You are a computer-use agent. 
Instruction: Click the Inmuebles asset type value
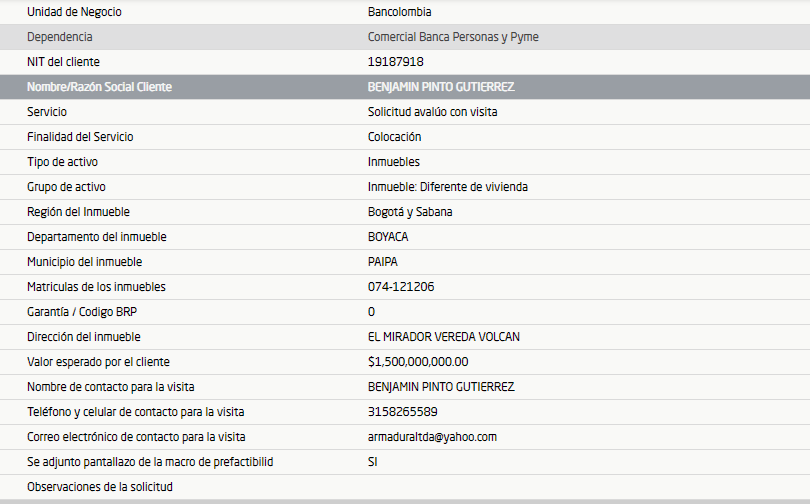click(394, 162)
